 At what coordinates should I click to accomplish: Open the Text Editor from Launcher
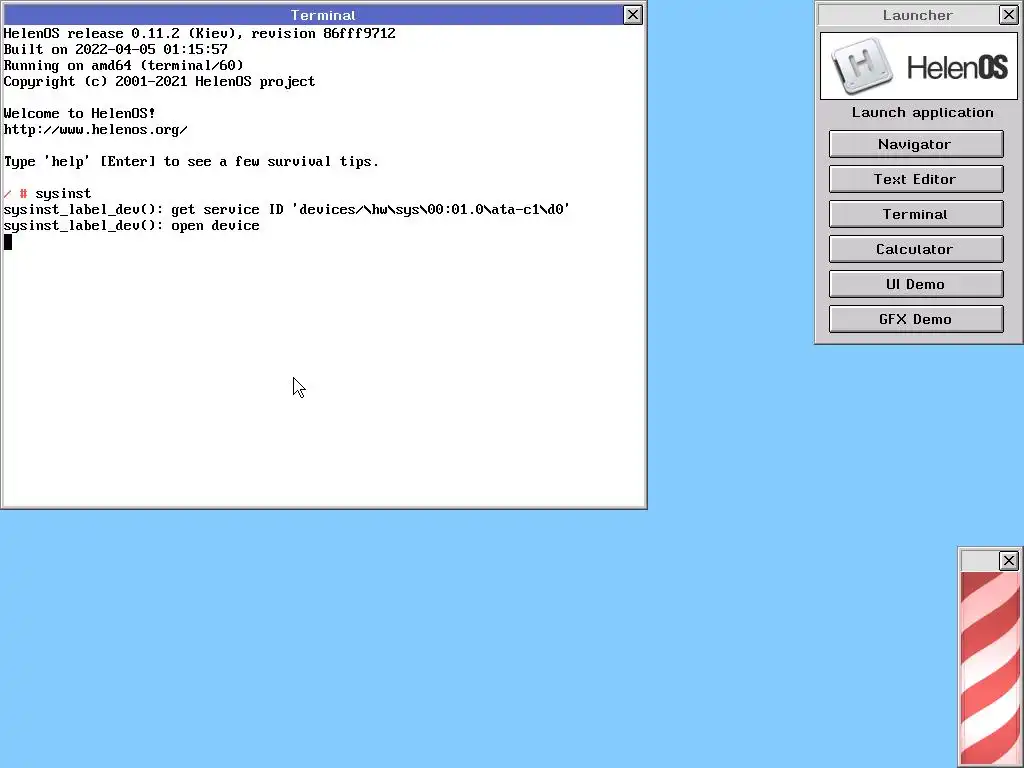(916, 179)
